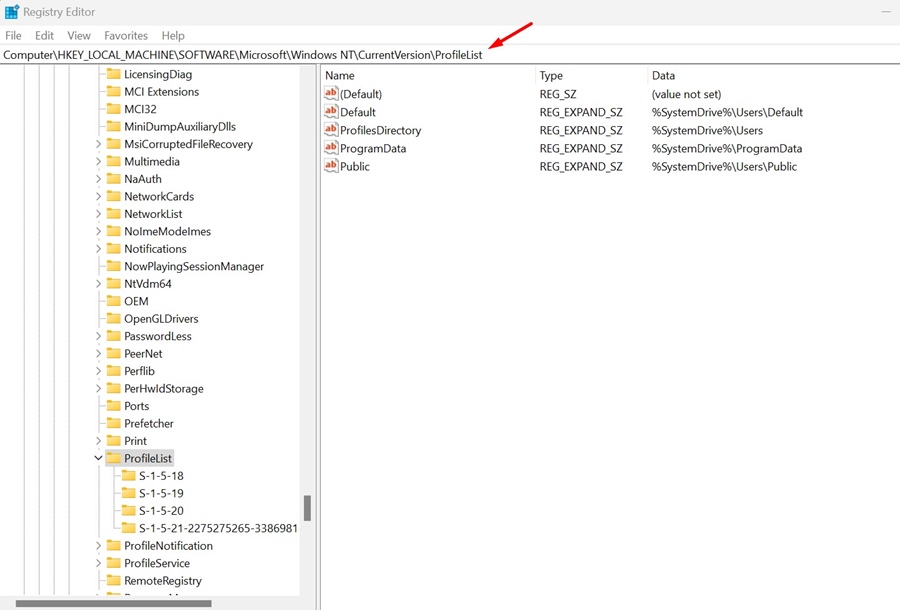Image resolution: width=900 pixels, height=610 pixels.
Task: Select the MCI32 folder icon
Action: [x=114, y=109]
